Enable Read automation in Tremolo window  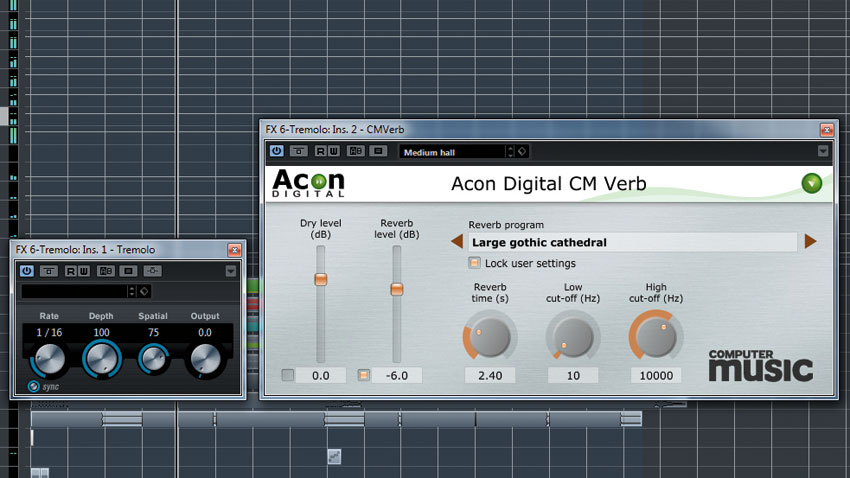point(70,270)
